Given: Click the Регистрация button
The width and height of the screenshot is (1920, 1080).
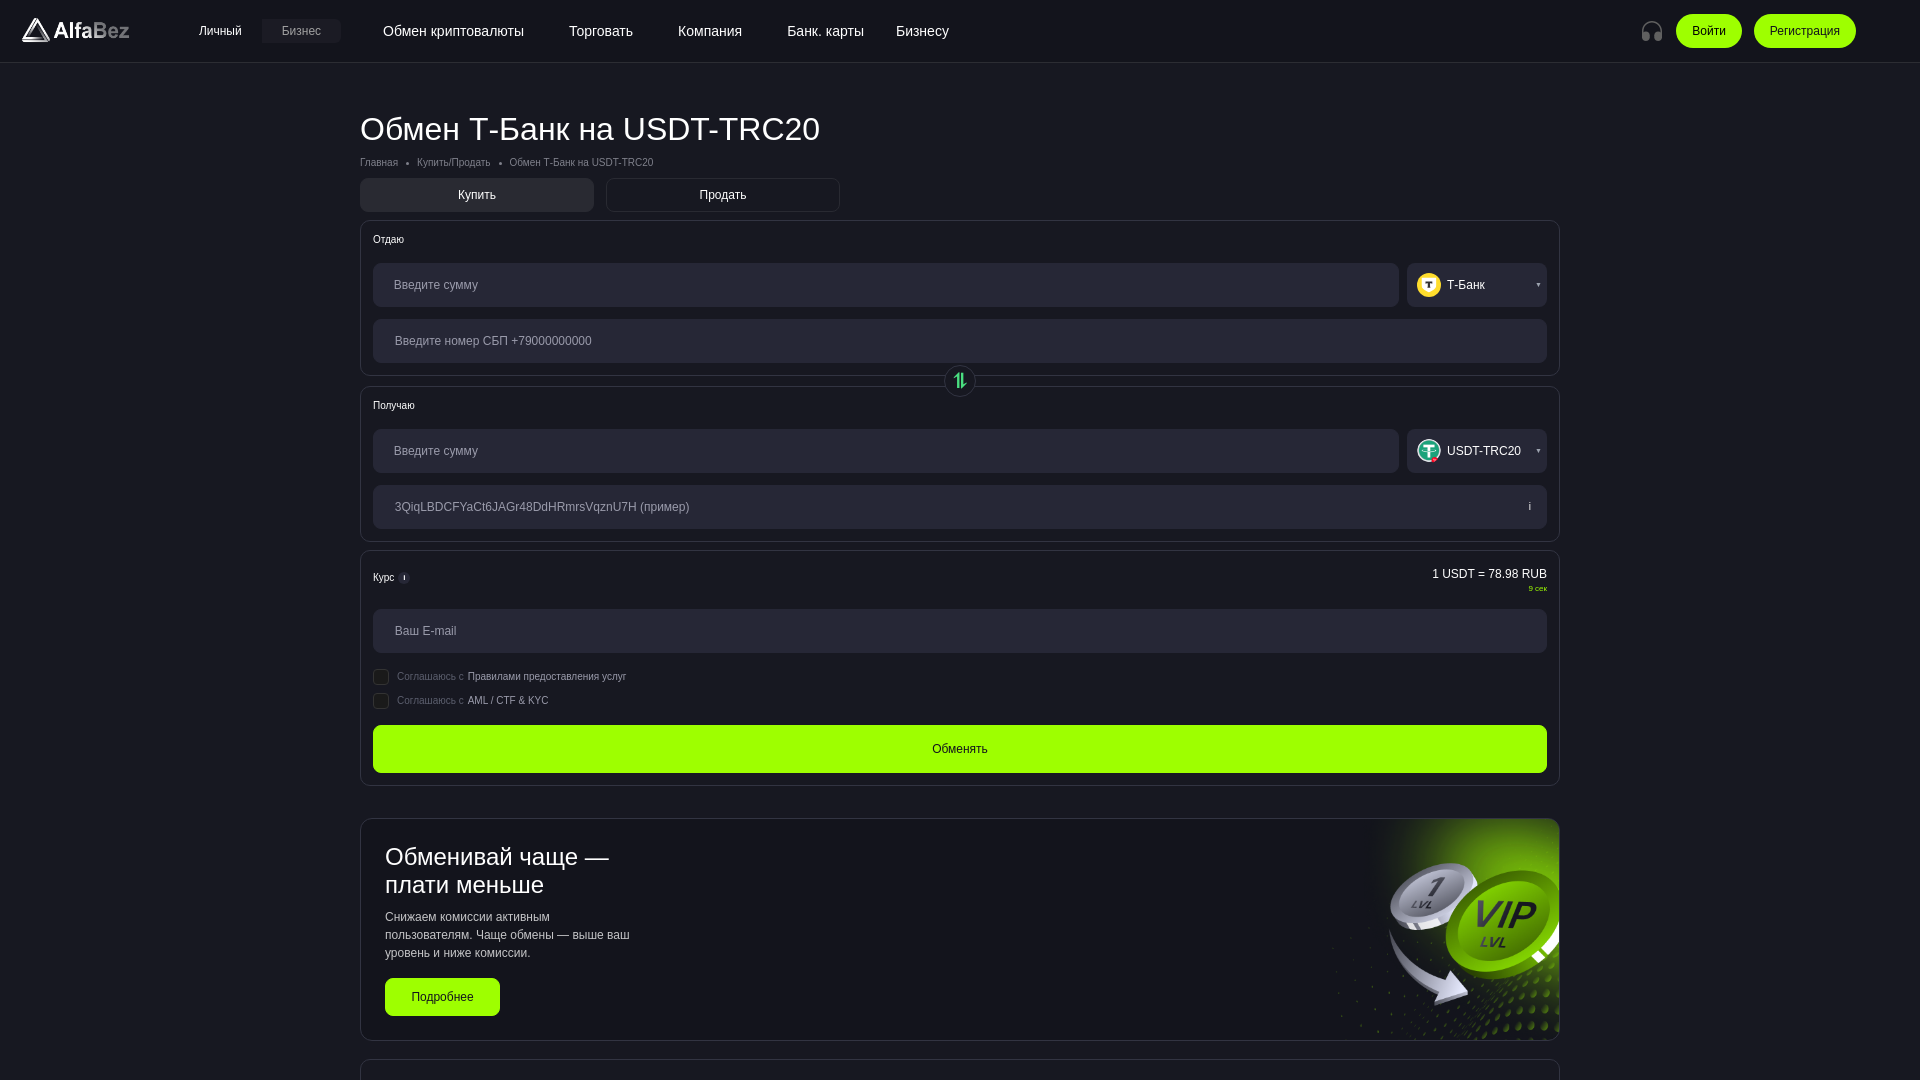Looking at the screenshot, I should pyautogui.click(x=1805, y=31).
